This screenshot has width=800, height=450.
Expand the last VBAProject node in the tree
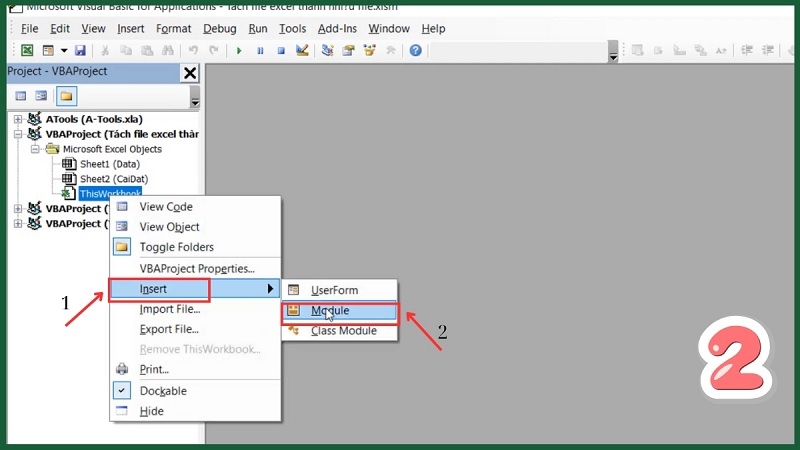click(18, 223)
